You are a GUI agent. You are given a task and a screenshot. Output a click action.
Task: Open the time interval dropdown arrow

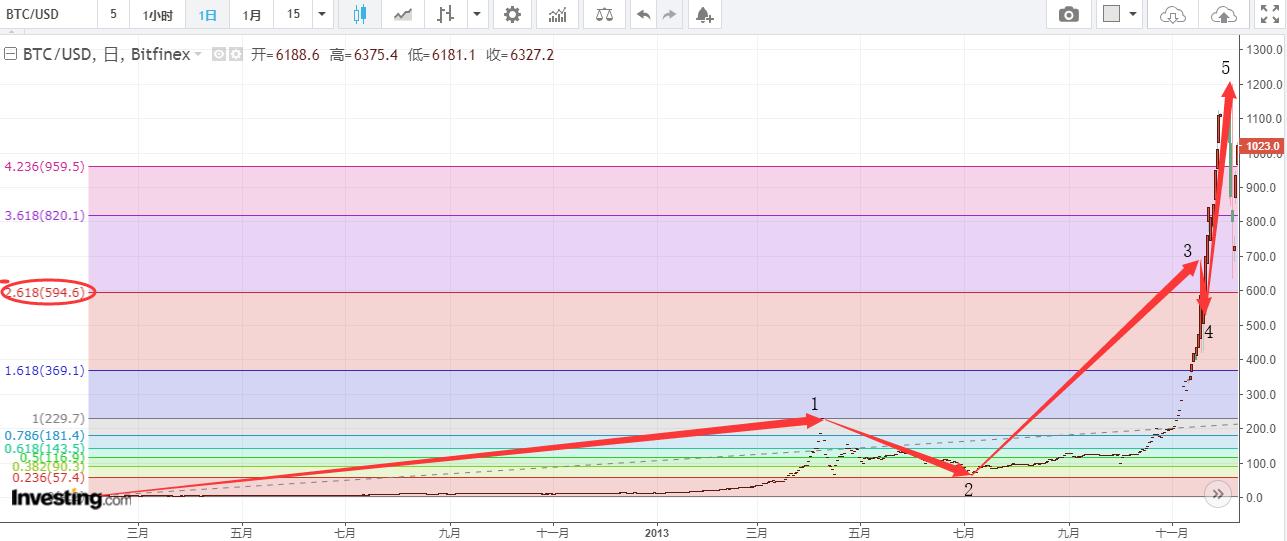pyautogui.click(x=321, y=14)
